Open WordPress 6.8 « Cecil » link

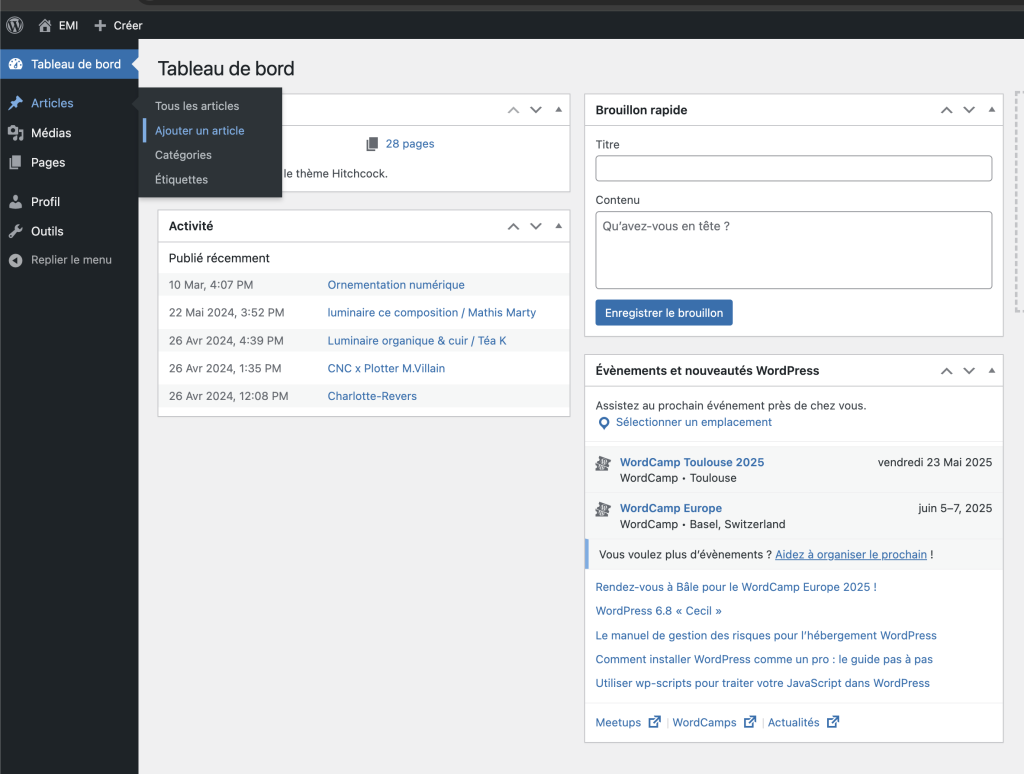(658, 611)
